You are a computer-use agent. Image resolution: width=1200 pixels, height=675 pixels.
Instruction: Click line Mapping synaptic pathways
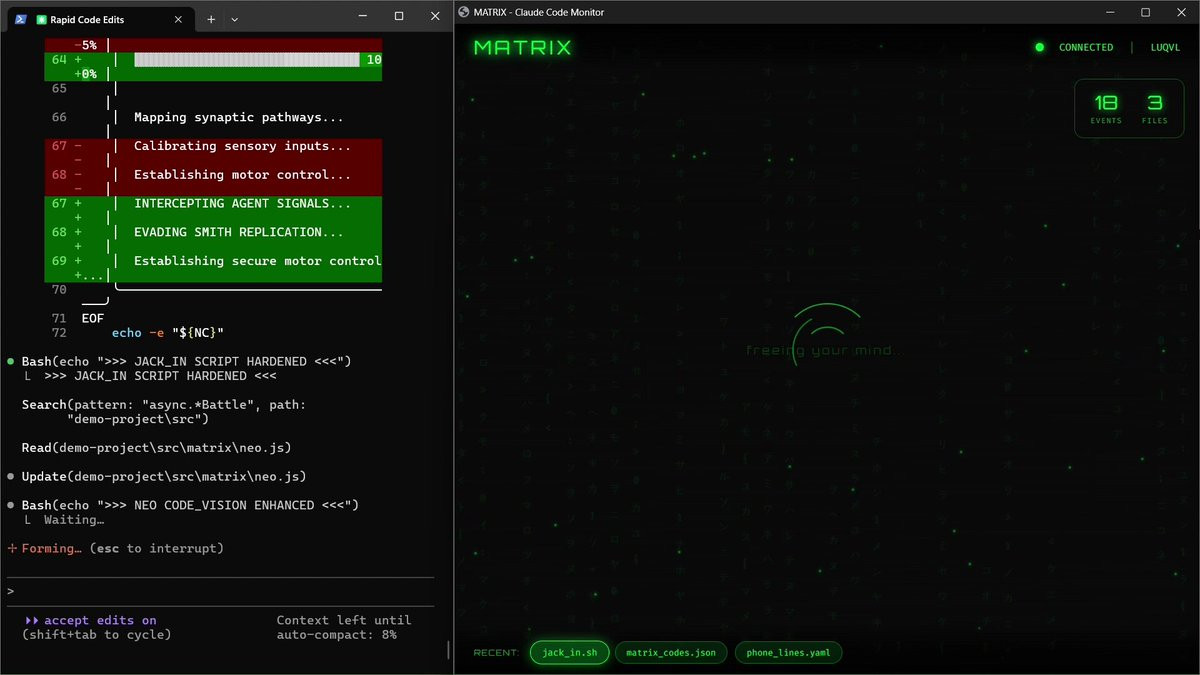[238, 117]
